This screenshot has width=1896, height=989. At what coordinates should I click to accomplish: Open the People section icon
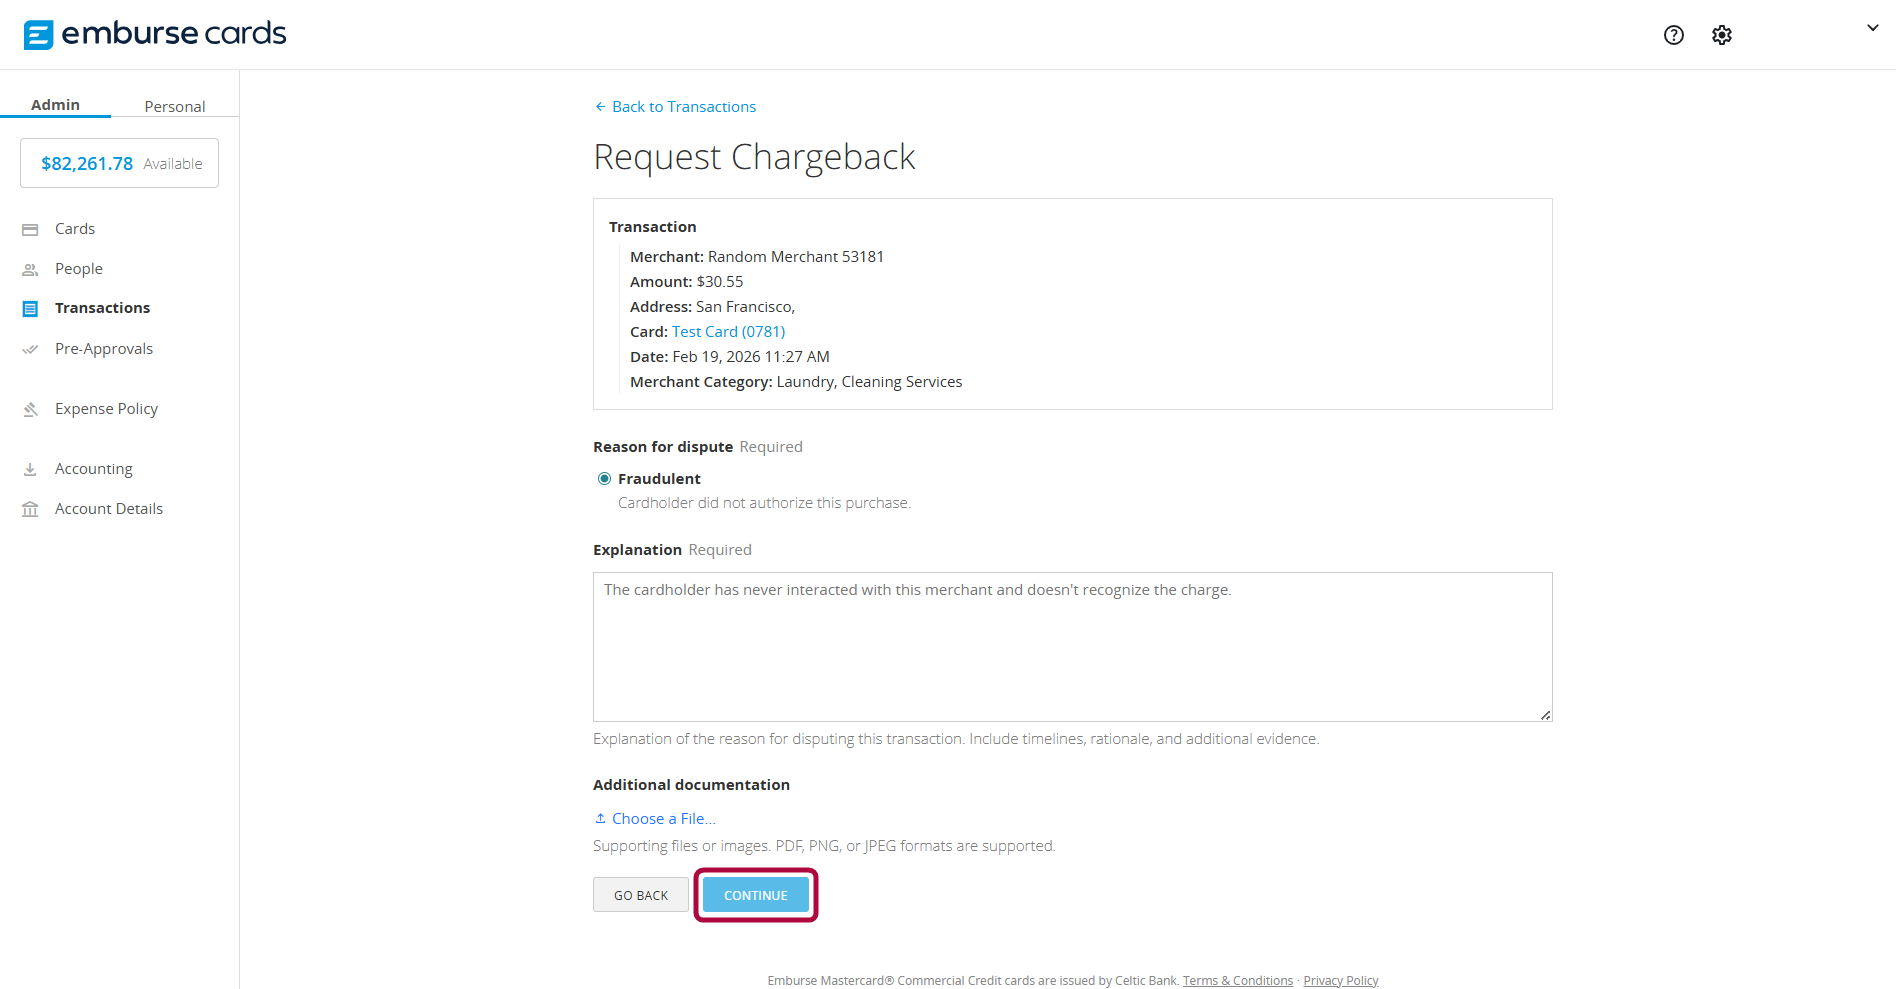(31, 268)
